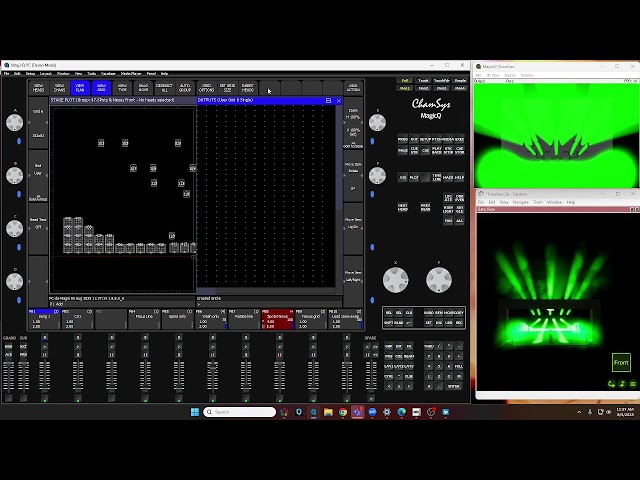This screenshot has height=480, width=640.
Task: Click the Y encoder wheel
Action: [x=439, y=280]
